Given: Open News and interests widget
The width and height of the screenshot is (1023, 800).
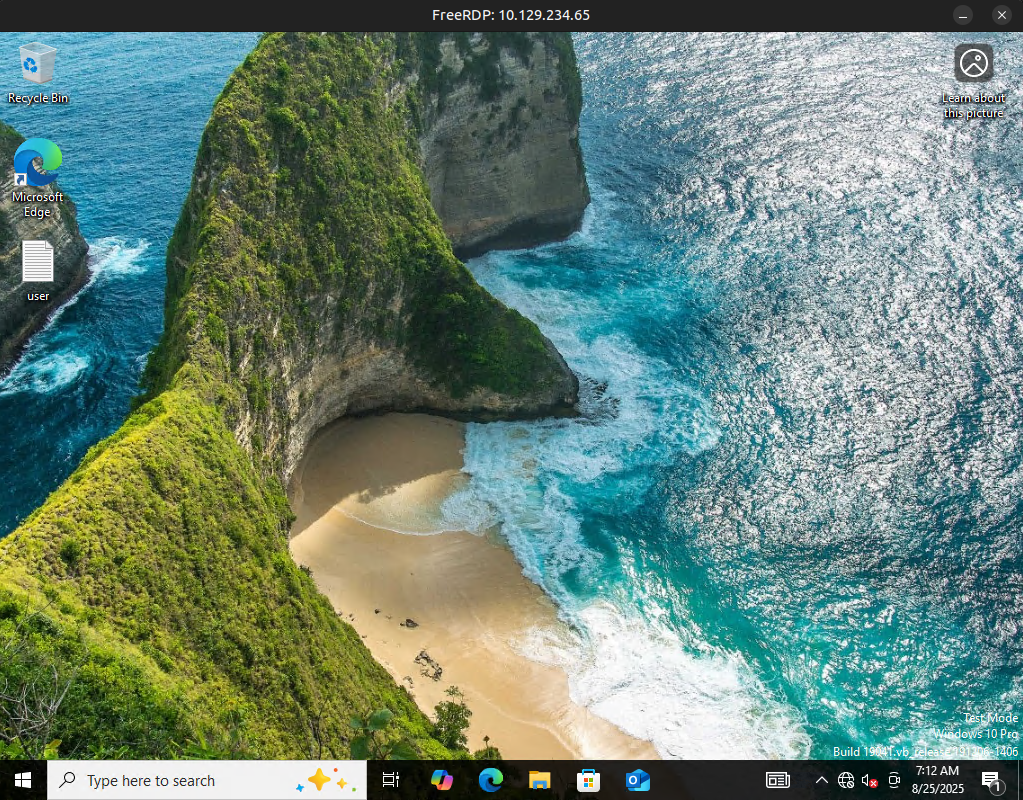Looking at the screenshot, I should pos(778,780).
